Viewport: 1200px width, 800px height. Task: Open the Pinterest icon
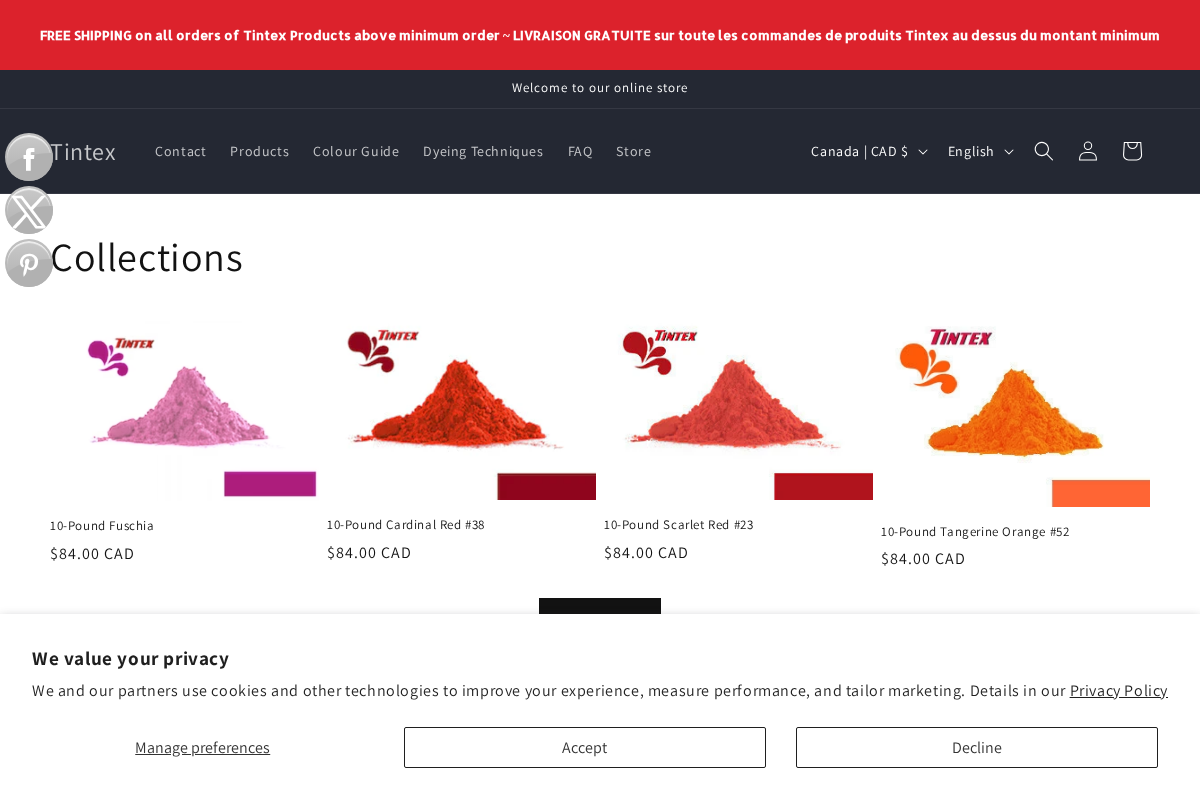coord(28,263)
